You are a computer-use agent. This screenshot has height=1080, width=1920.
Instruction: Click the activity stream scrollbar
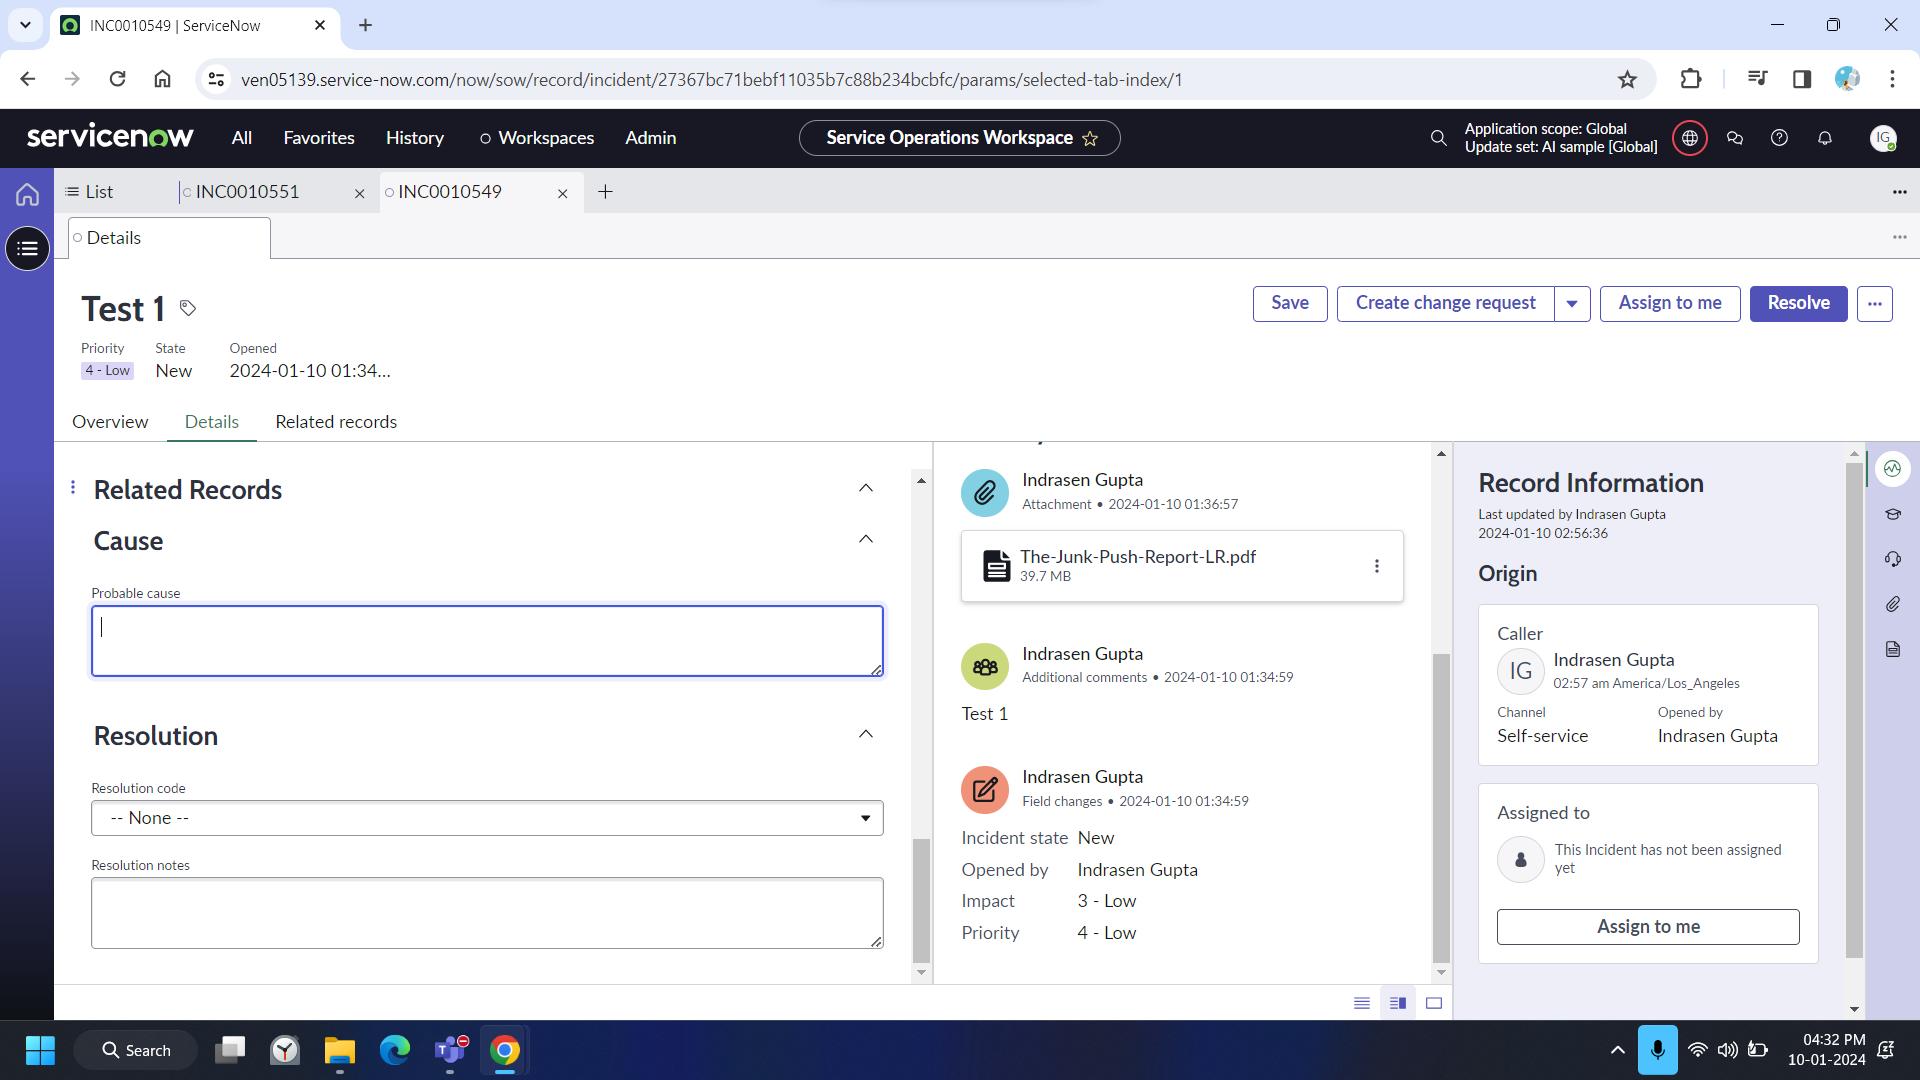tap(1441, 808)
